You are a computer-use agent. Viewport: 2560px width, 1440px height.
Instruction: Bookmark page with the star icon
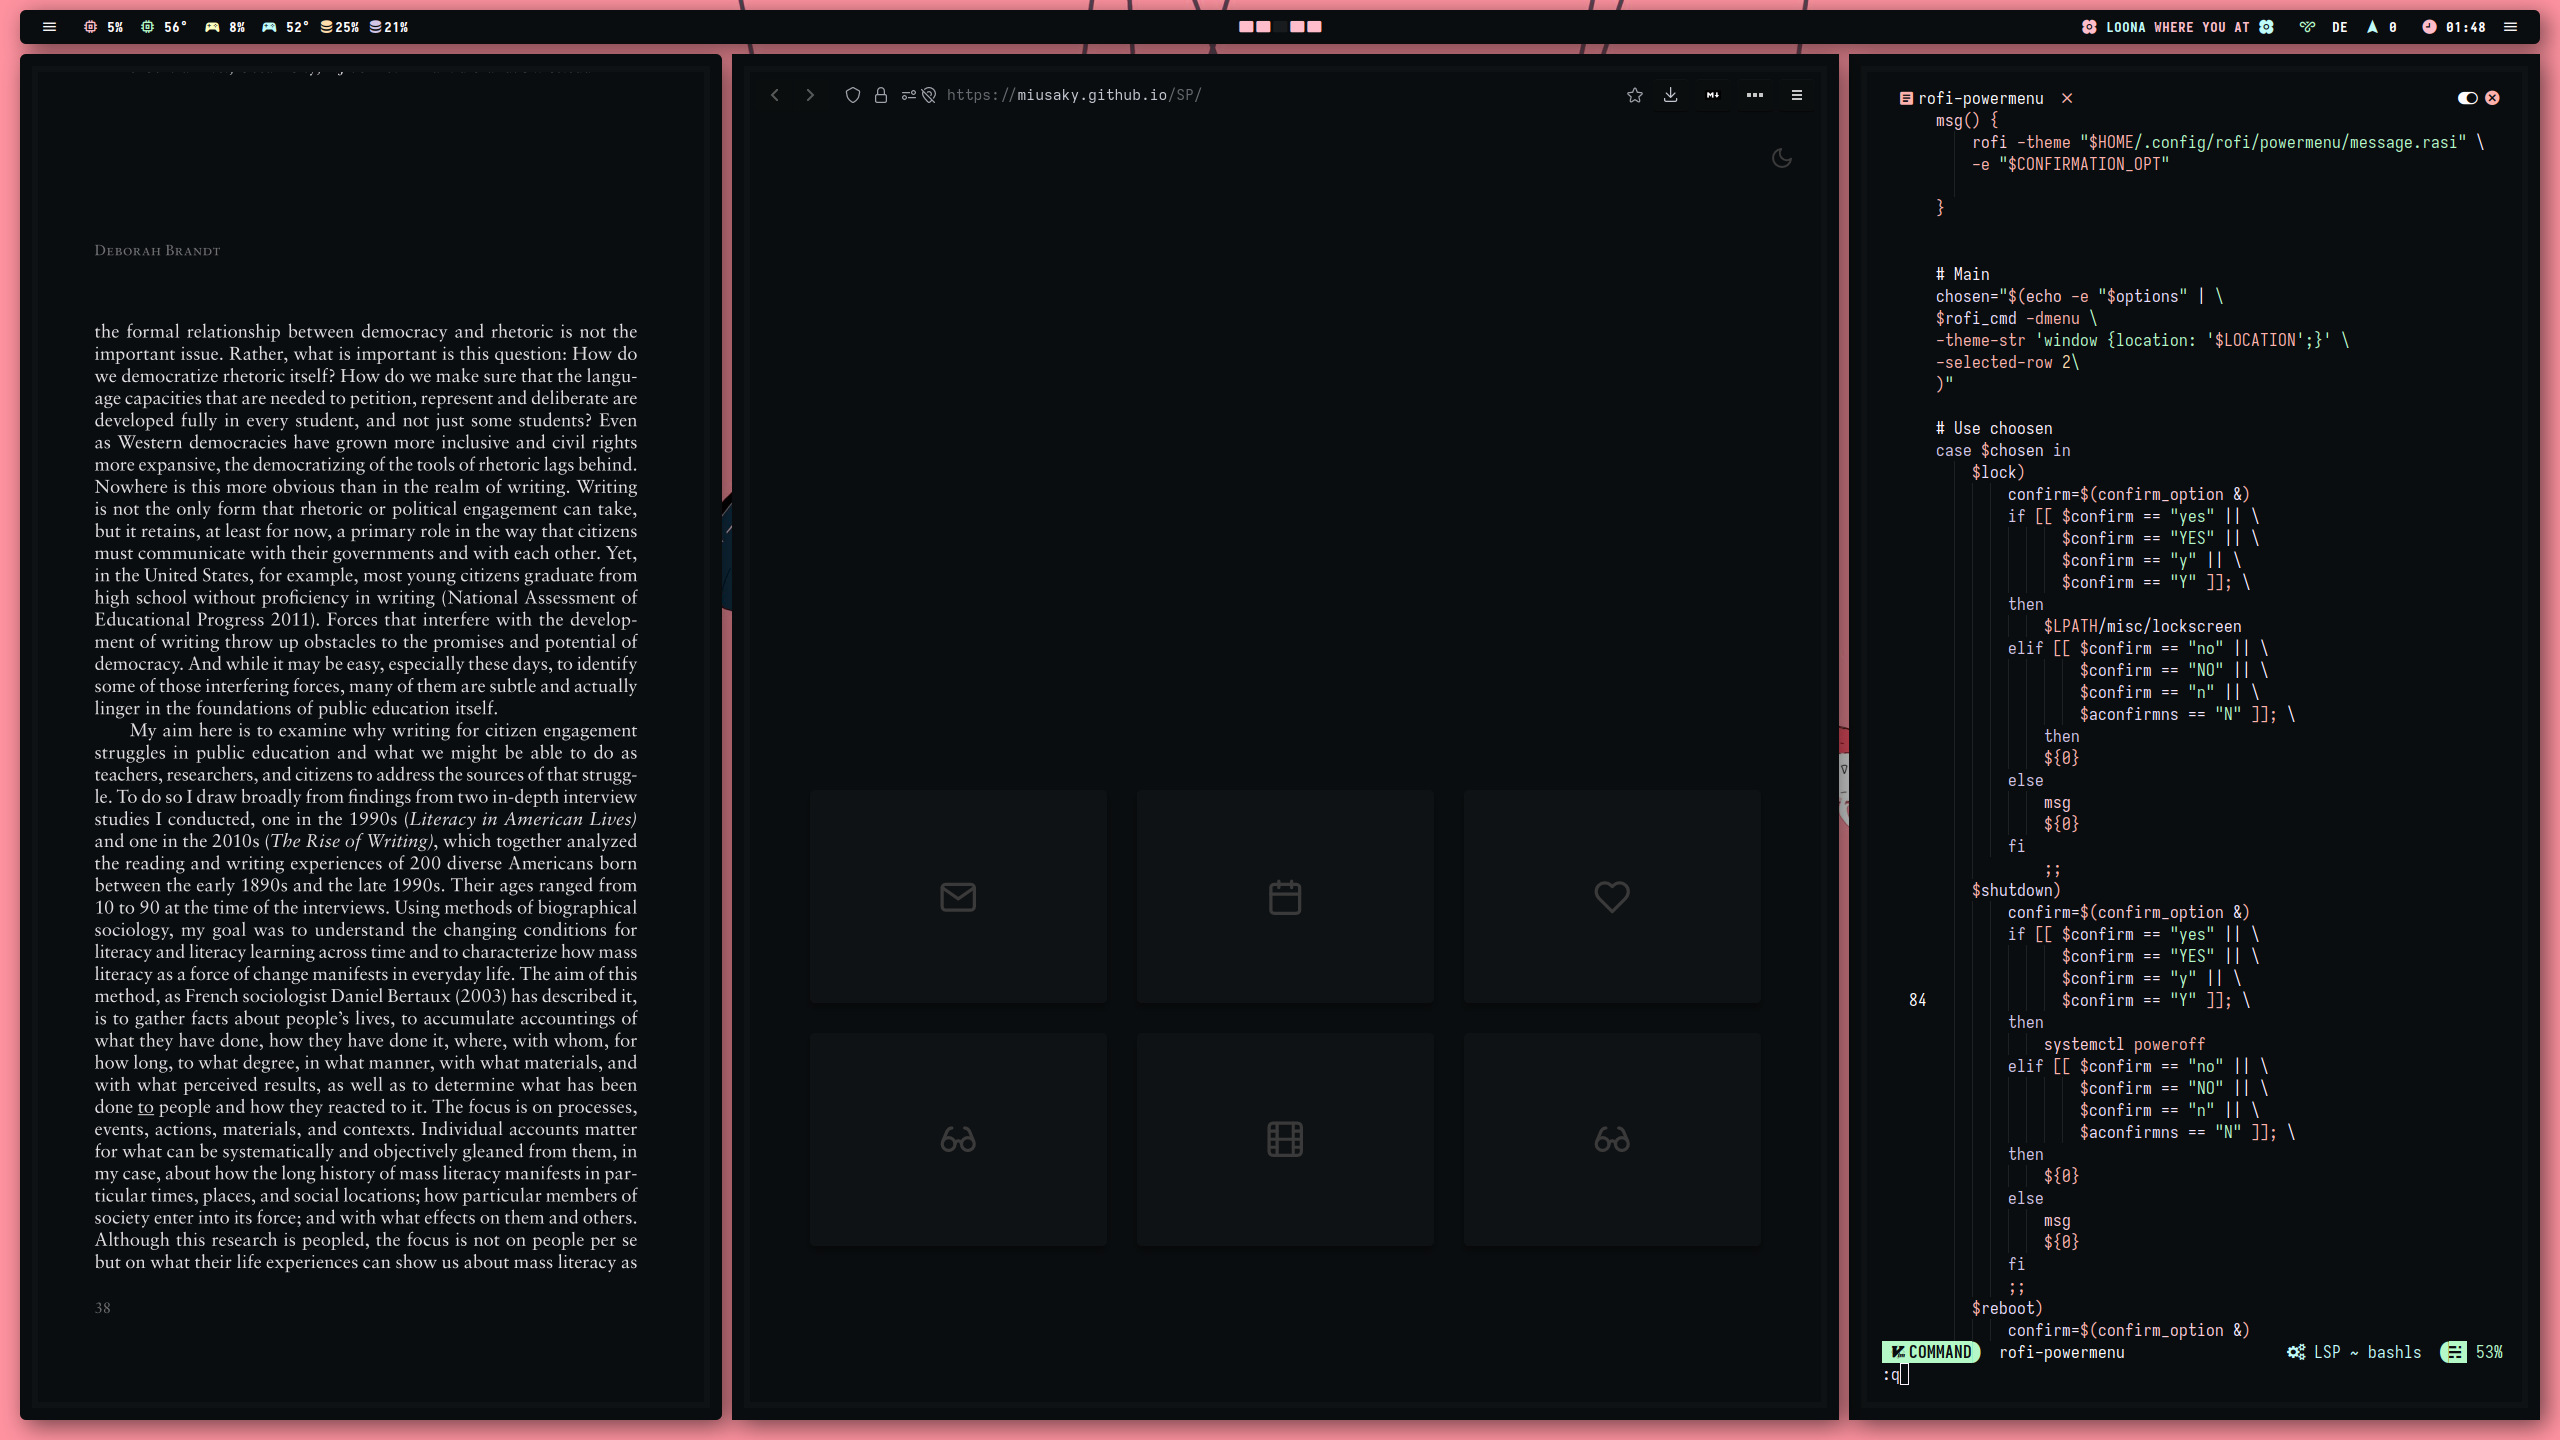[x=1635, y=95]
